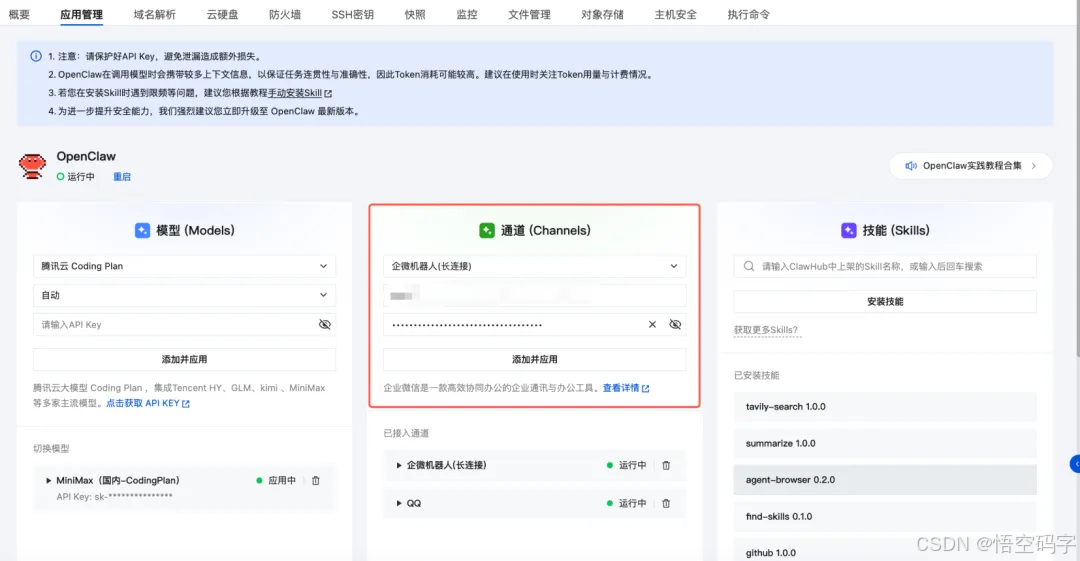
Task: Click 添加并应用 in the Channels panel
Action: (534, 359)
